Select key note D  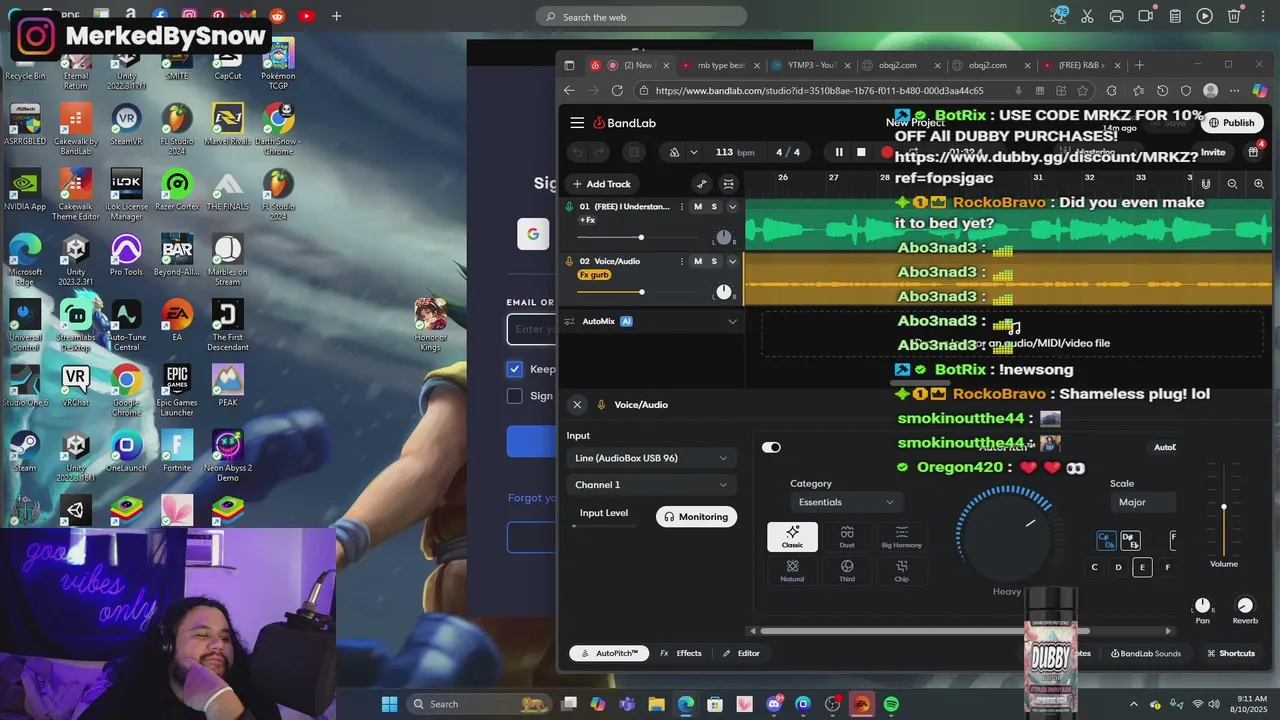(x=1118, y=567)
